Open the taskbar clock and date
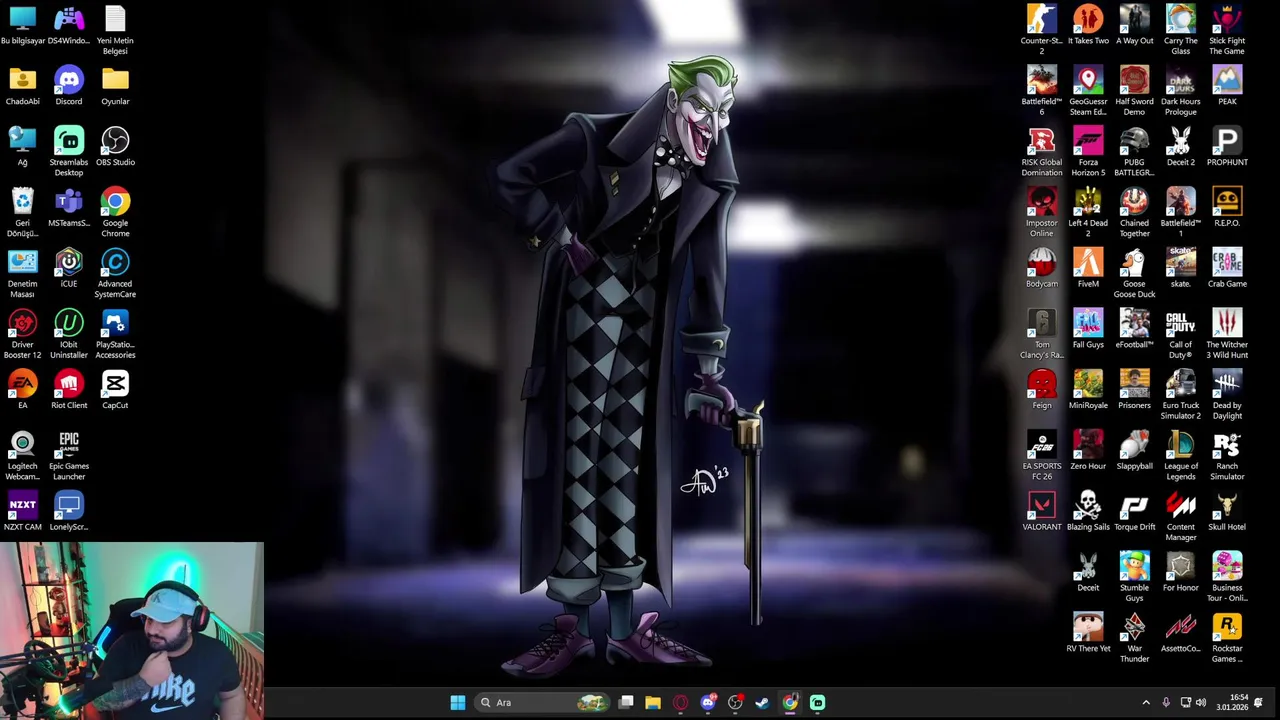Image resolution: width=1280 pixels, height=720 pixels. pyautogui.click(x=1232, y=702)
